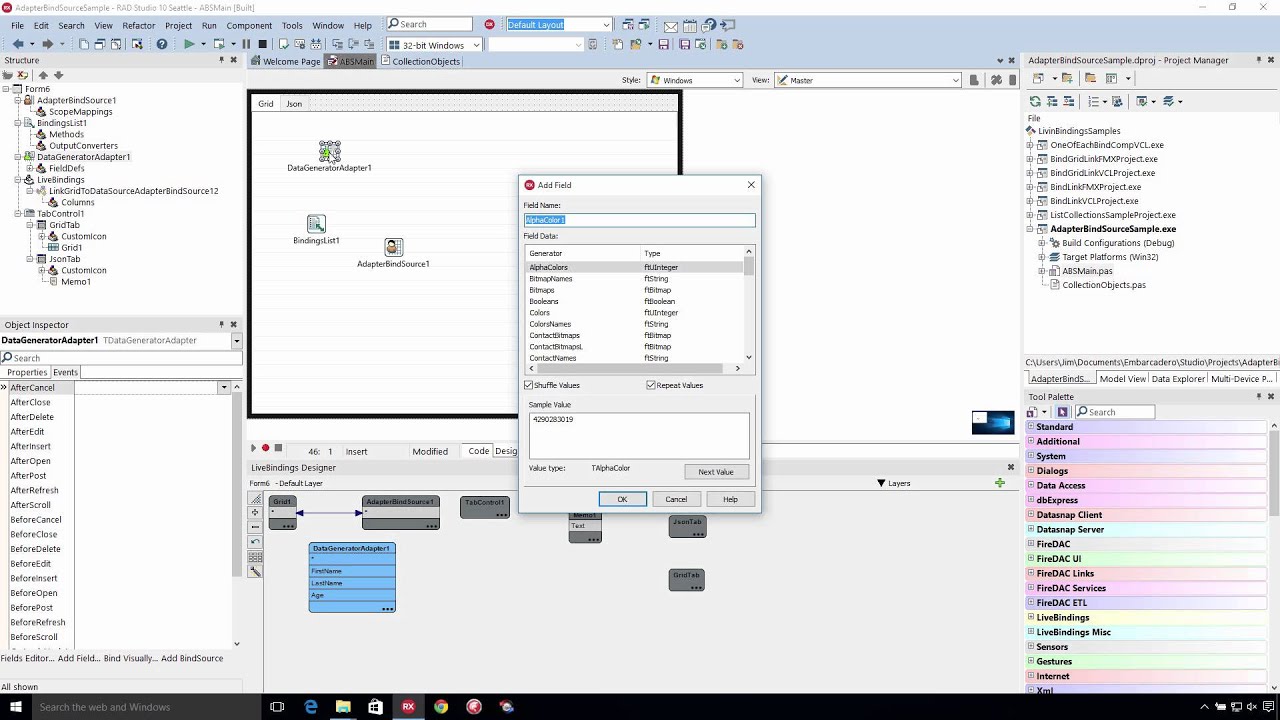Click the Bind Visually link
Viewport: 1280px width, 720px height.
129,658
